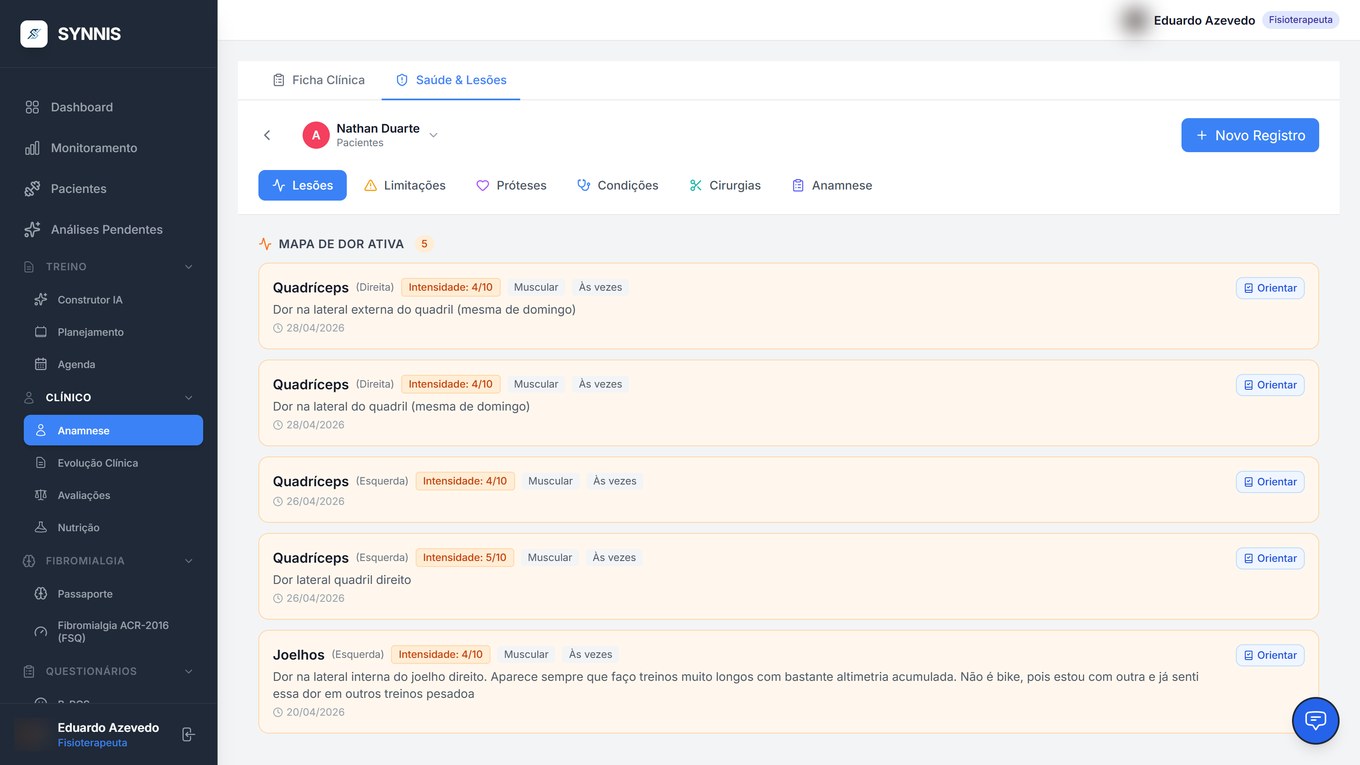Screen dimensions: 1360x765
Task: Select the Limitações tab
Action: (x=405, y=185)
